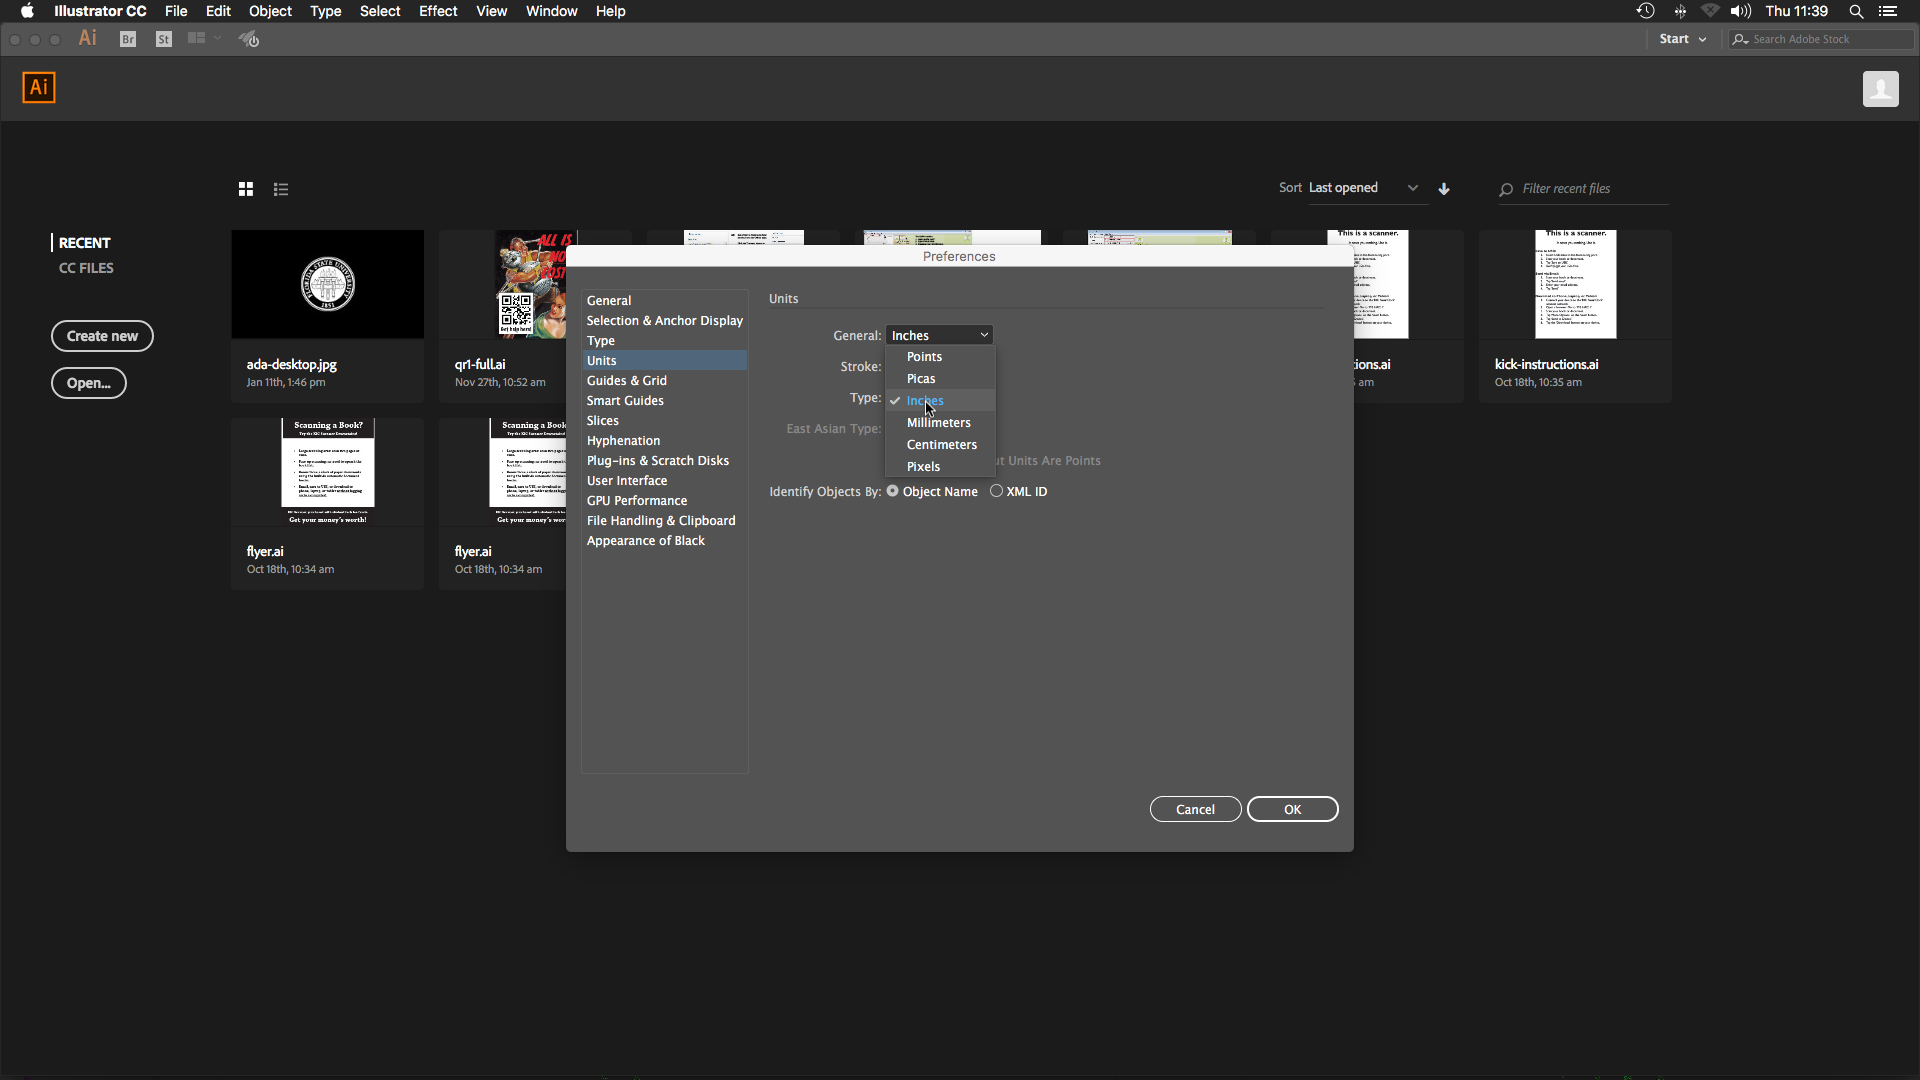Switch to grid view of recent files
The height and width of the screenshot is (1080, 1920).
pyautogui.click(x=246, y=189)
